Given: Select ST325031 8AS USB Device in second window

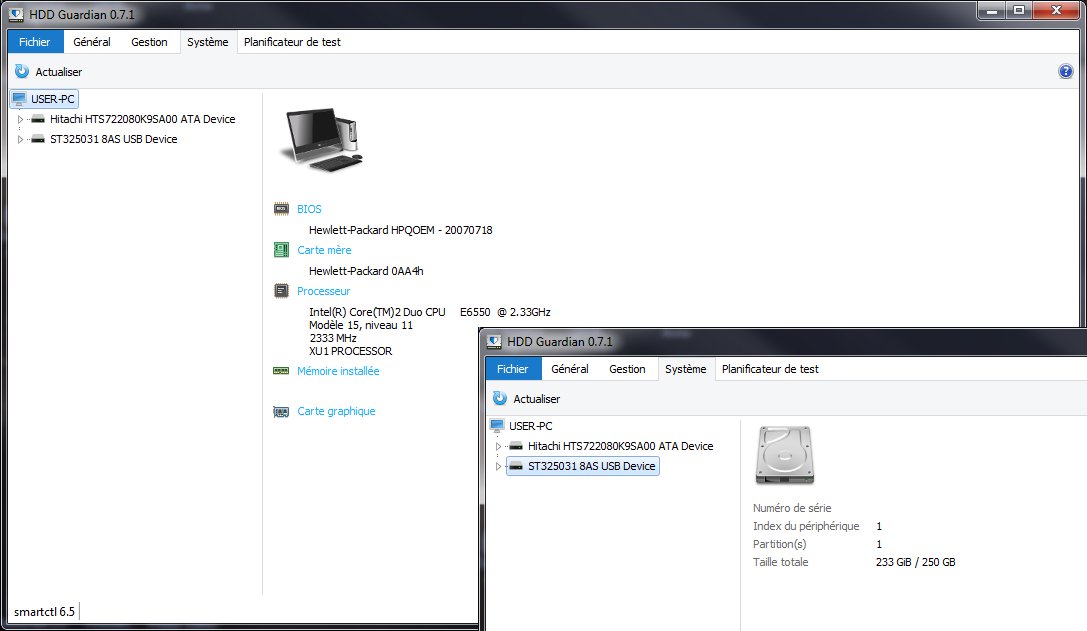Looking at the screenshot, I should [x=591, y=467].
